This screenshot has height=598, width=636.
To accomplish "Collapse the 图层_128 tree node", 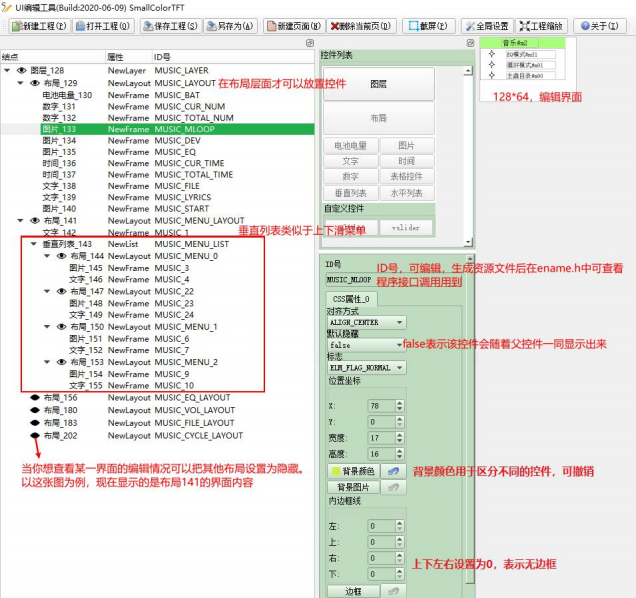I will 7,70.
